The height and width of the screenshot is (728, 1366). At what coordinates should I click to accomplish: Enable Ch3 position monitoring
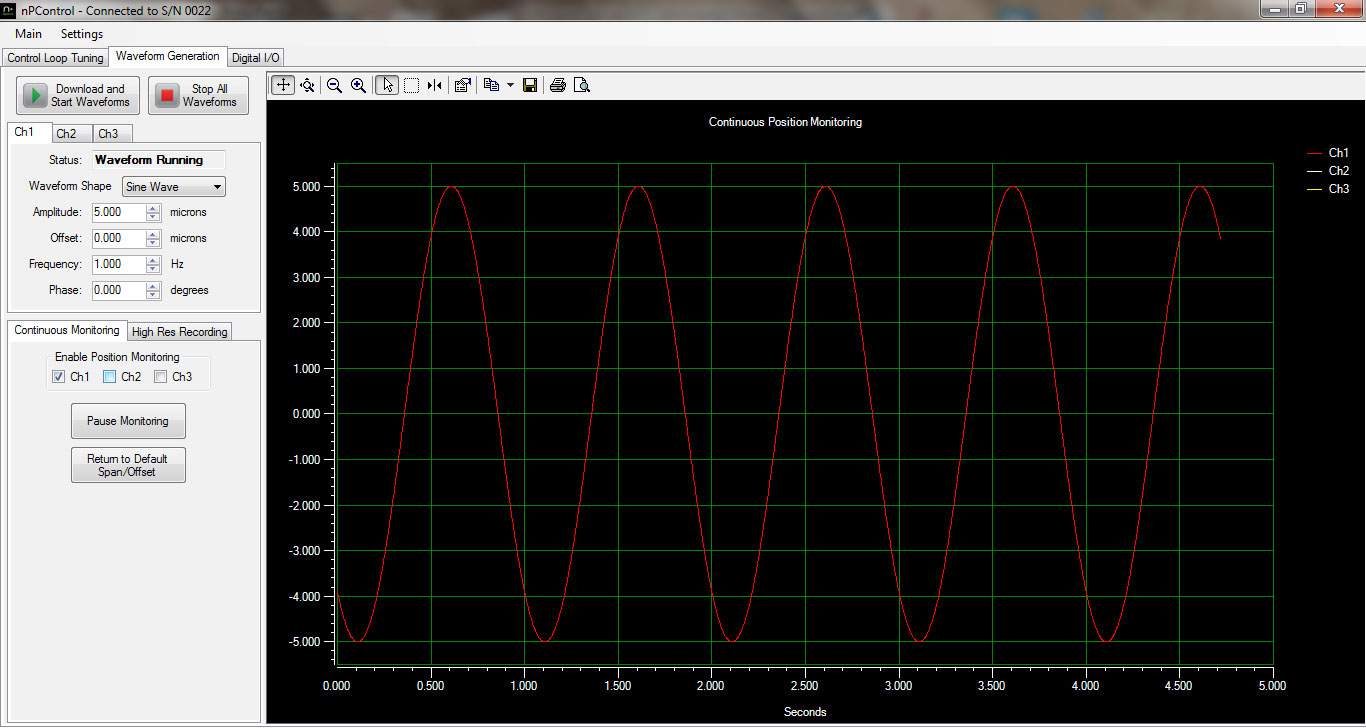[160, 376]
